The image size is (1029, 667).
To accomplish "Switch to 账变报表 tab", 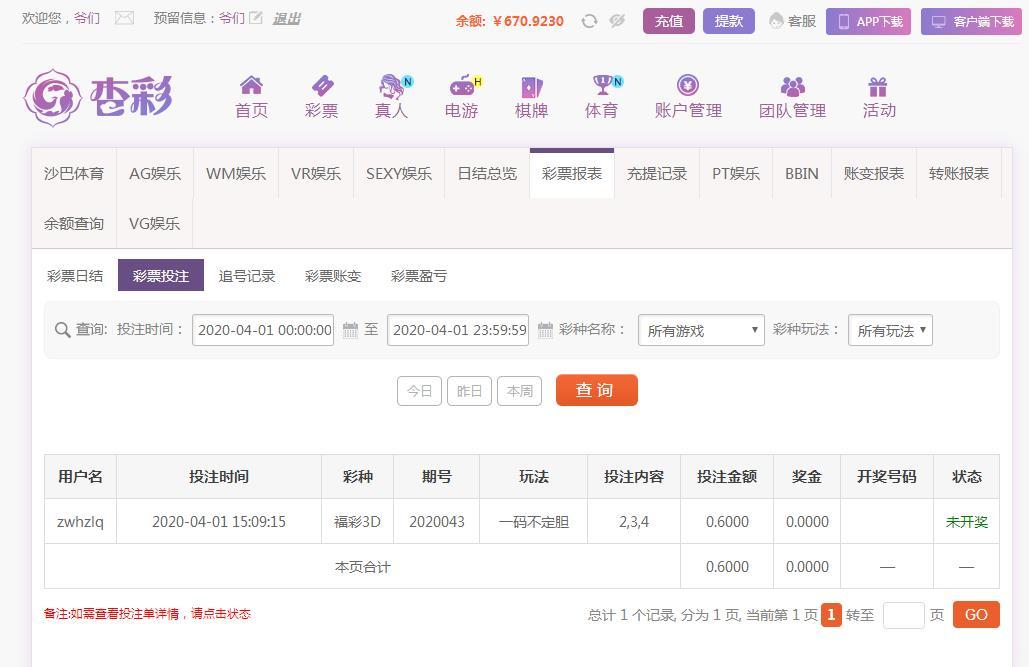I will [874, 173].
